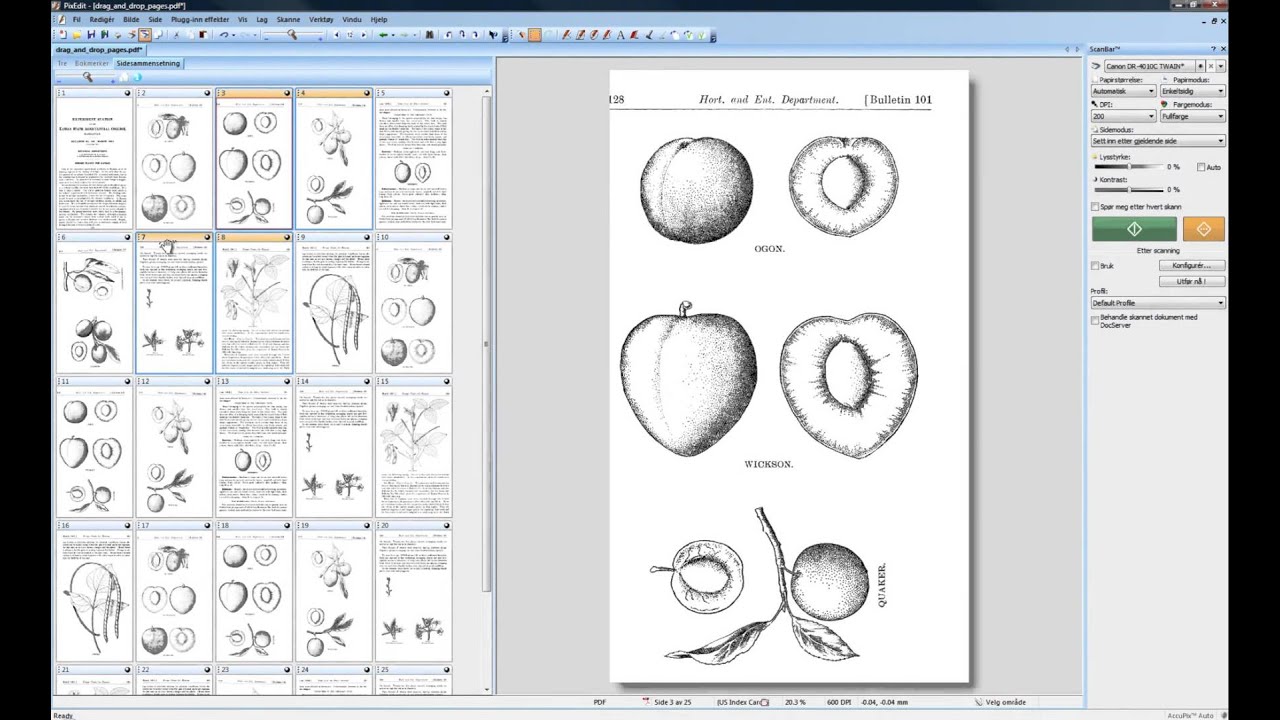Viewport: 1280px width, 720px height.
Task: Click the New document toolbar icon
Action: tap(62, 35)
